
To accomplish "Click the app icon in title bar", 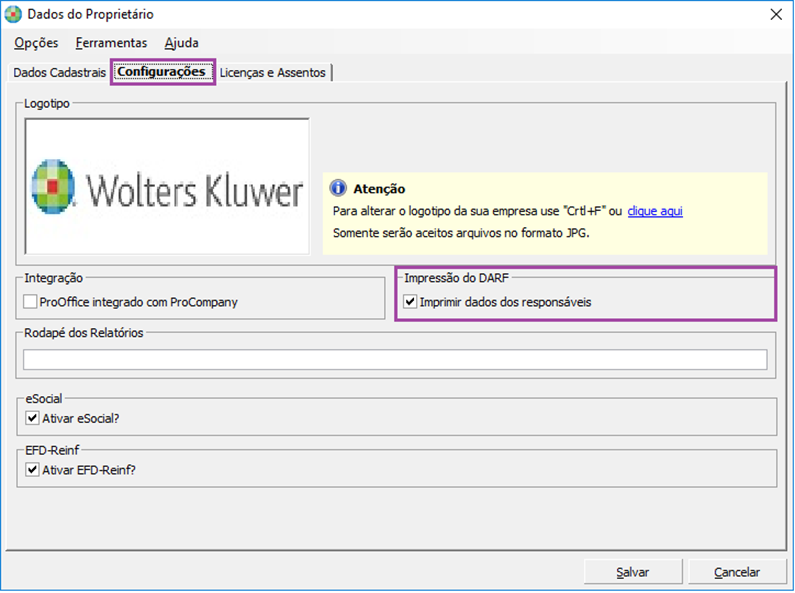I will (x=13, y=14).
